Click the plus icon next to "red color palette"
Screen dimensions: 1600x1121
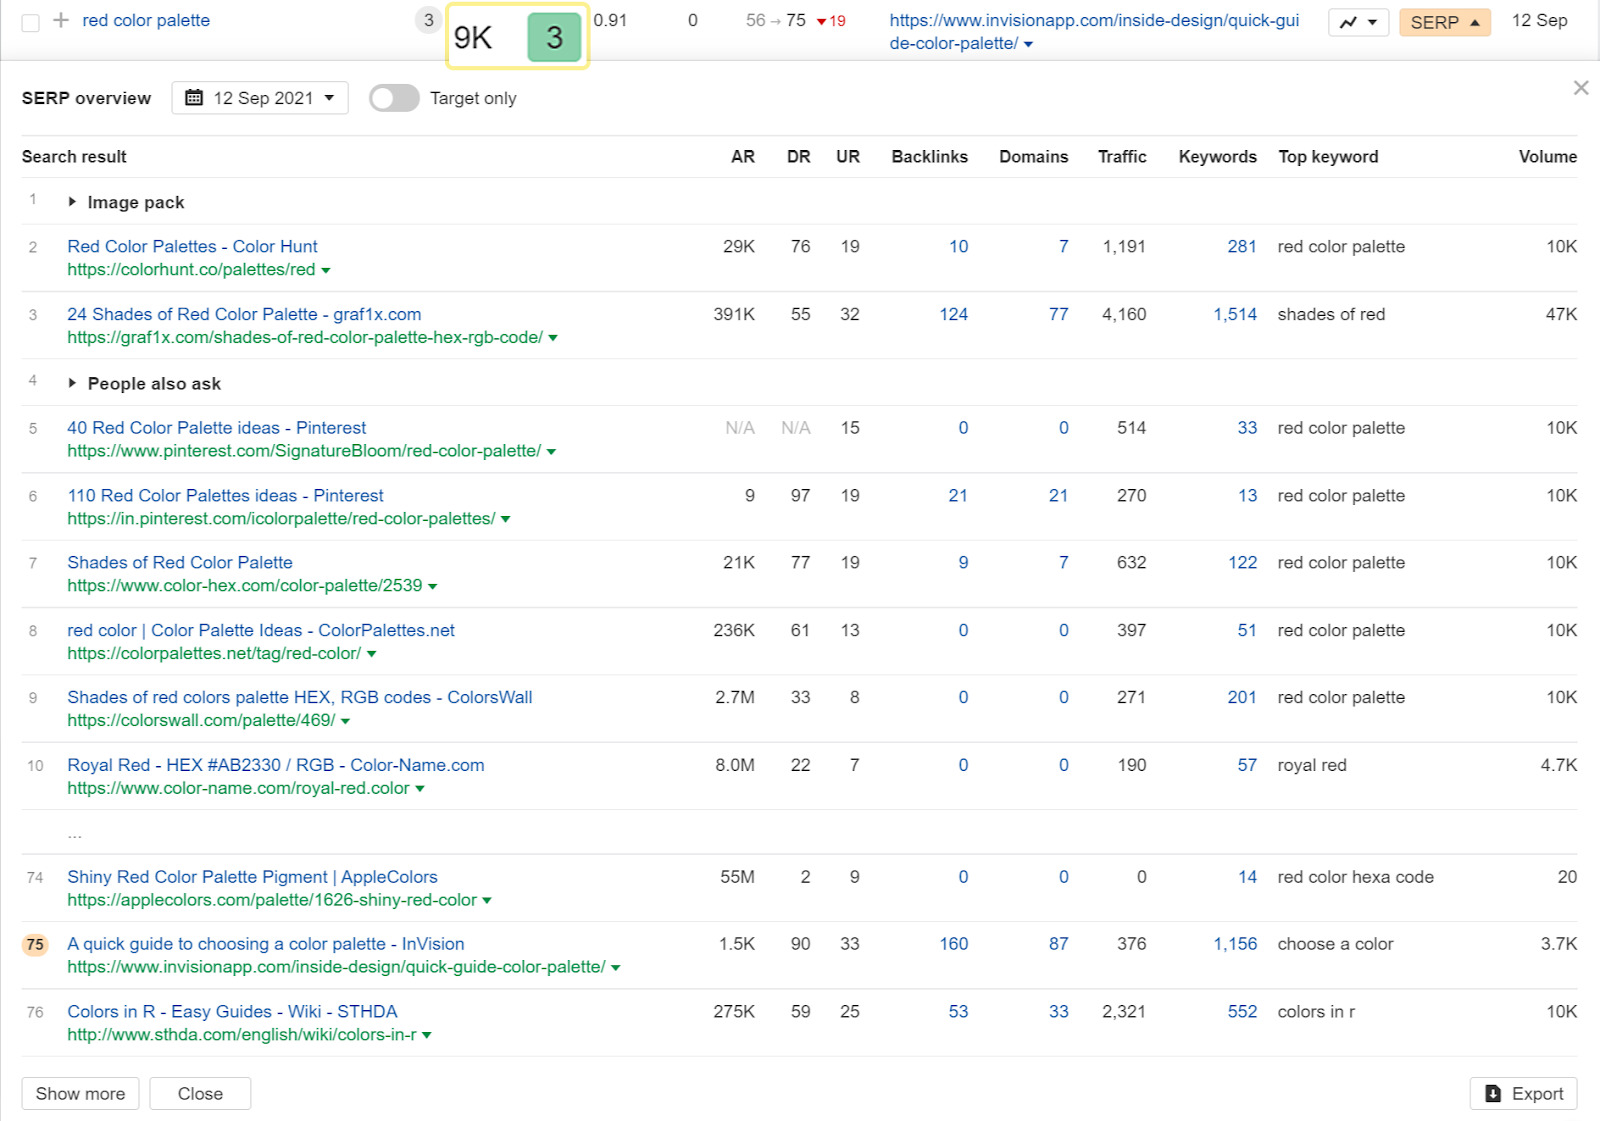(58, 20)
